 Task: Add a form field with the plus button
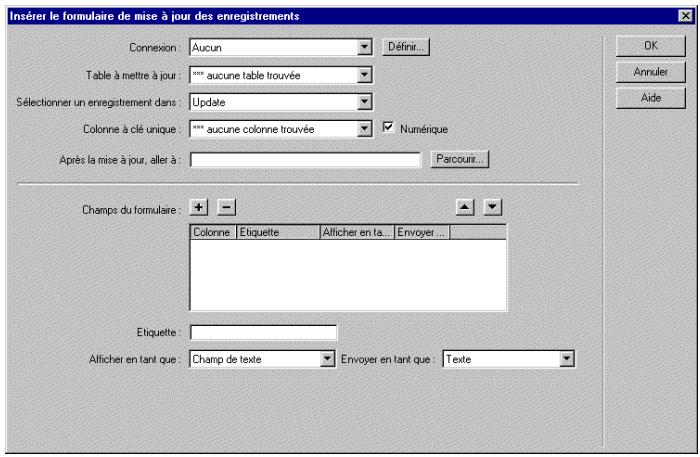199,207
